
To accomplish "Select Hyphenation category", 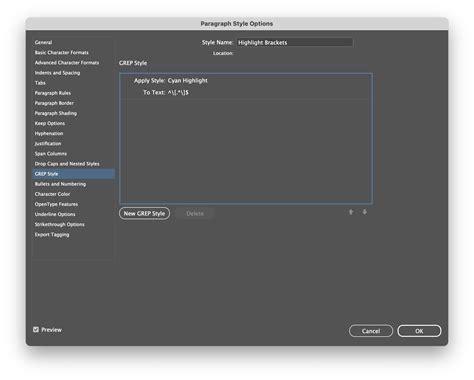I will (x=49, y=133).
